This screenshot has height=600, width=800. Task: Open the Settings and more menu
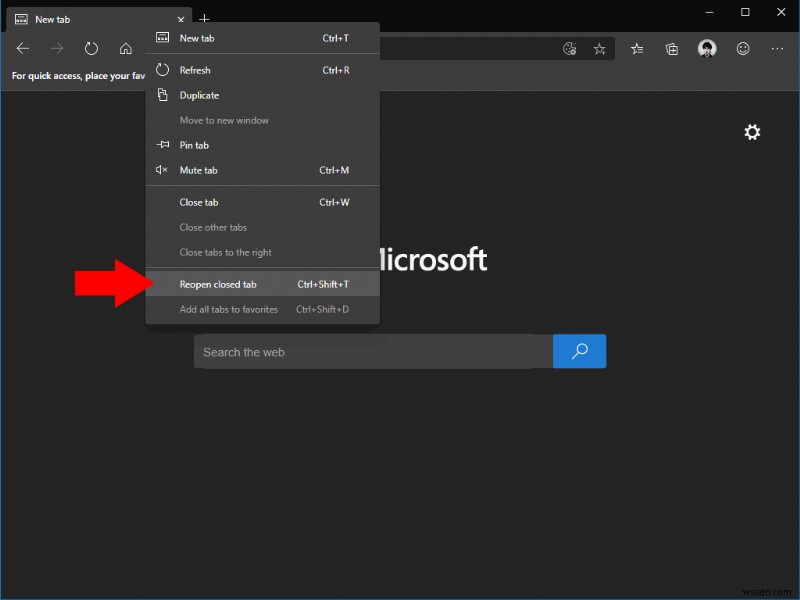point(777,48)
